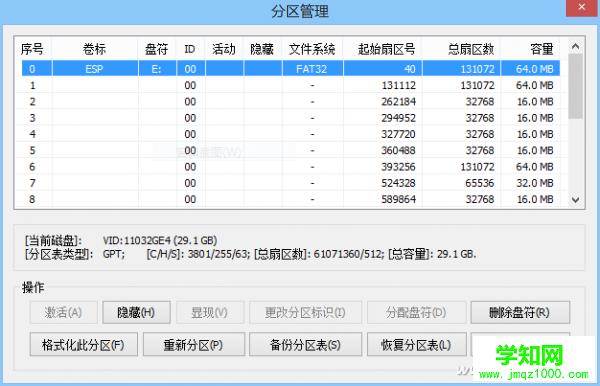Close the 分区管理 window
The height and width of the screenshot is (386, 600).
[582, 7]
